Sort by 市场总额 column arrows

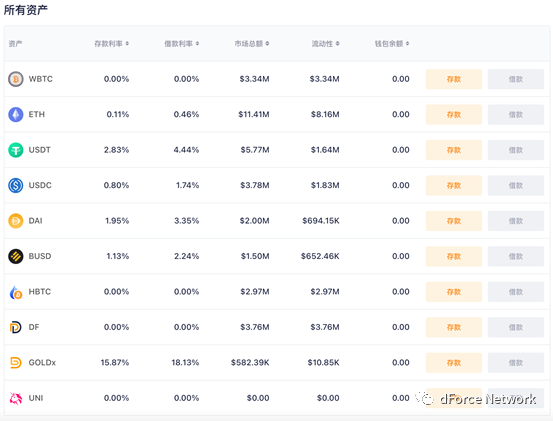click(x=267, y=43)
